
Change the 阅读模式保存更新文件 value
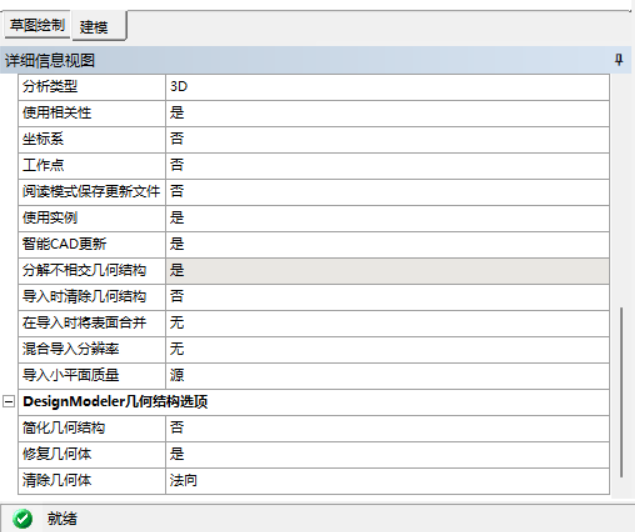(388, 192)
